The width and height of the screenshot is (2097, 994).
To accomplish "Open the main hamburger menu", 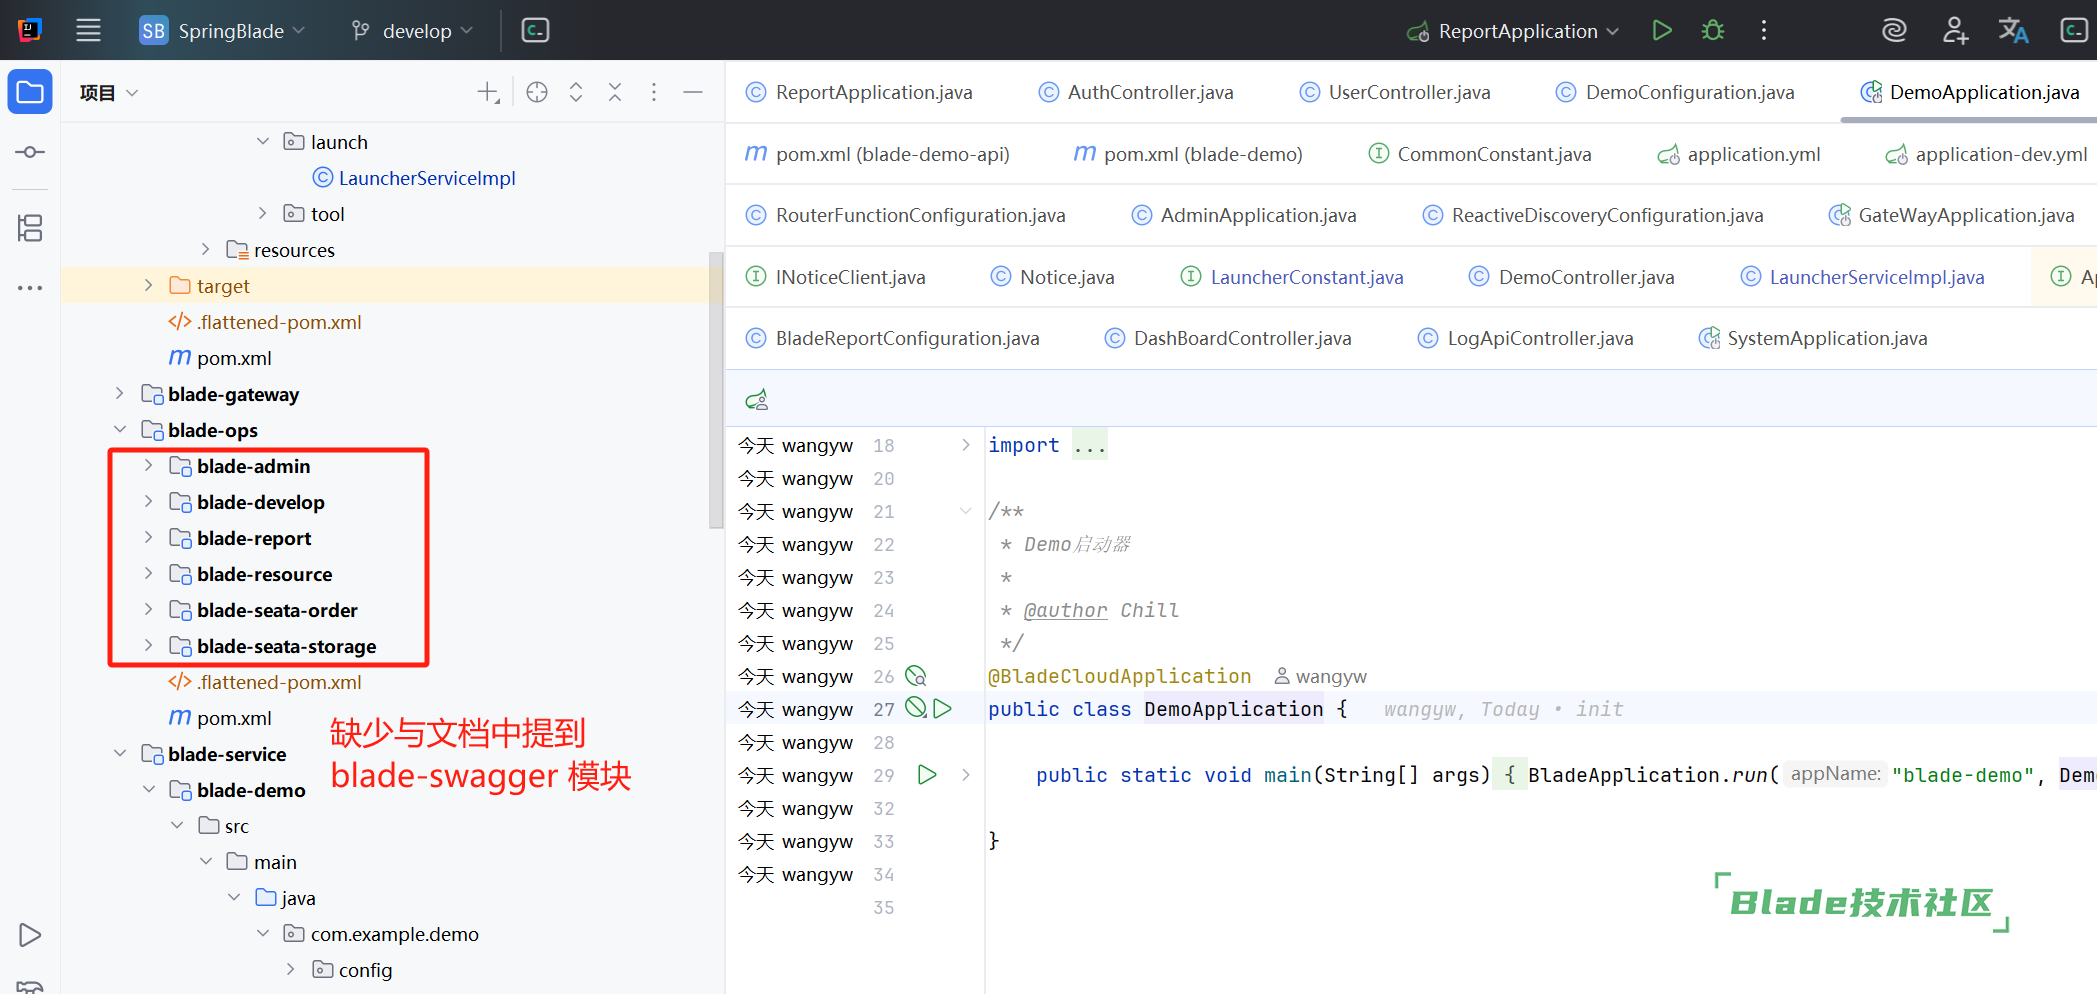I will 88,30.
